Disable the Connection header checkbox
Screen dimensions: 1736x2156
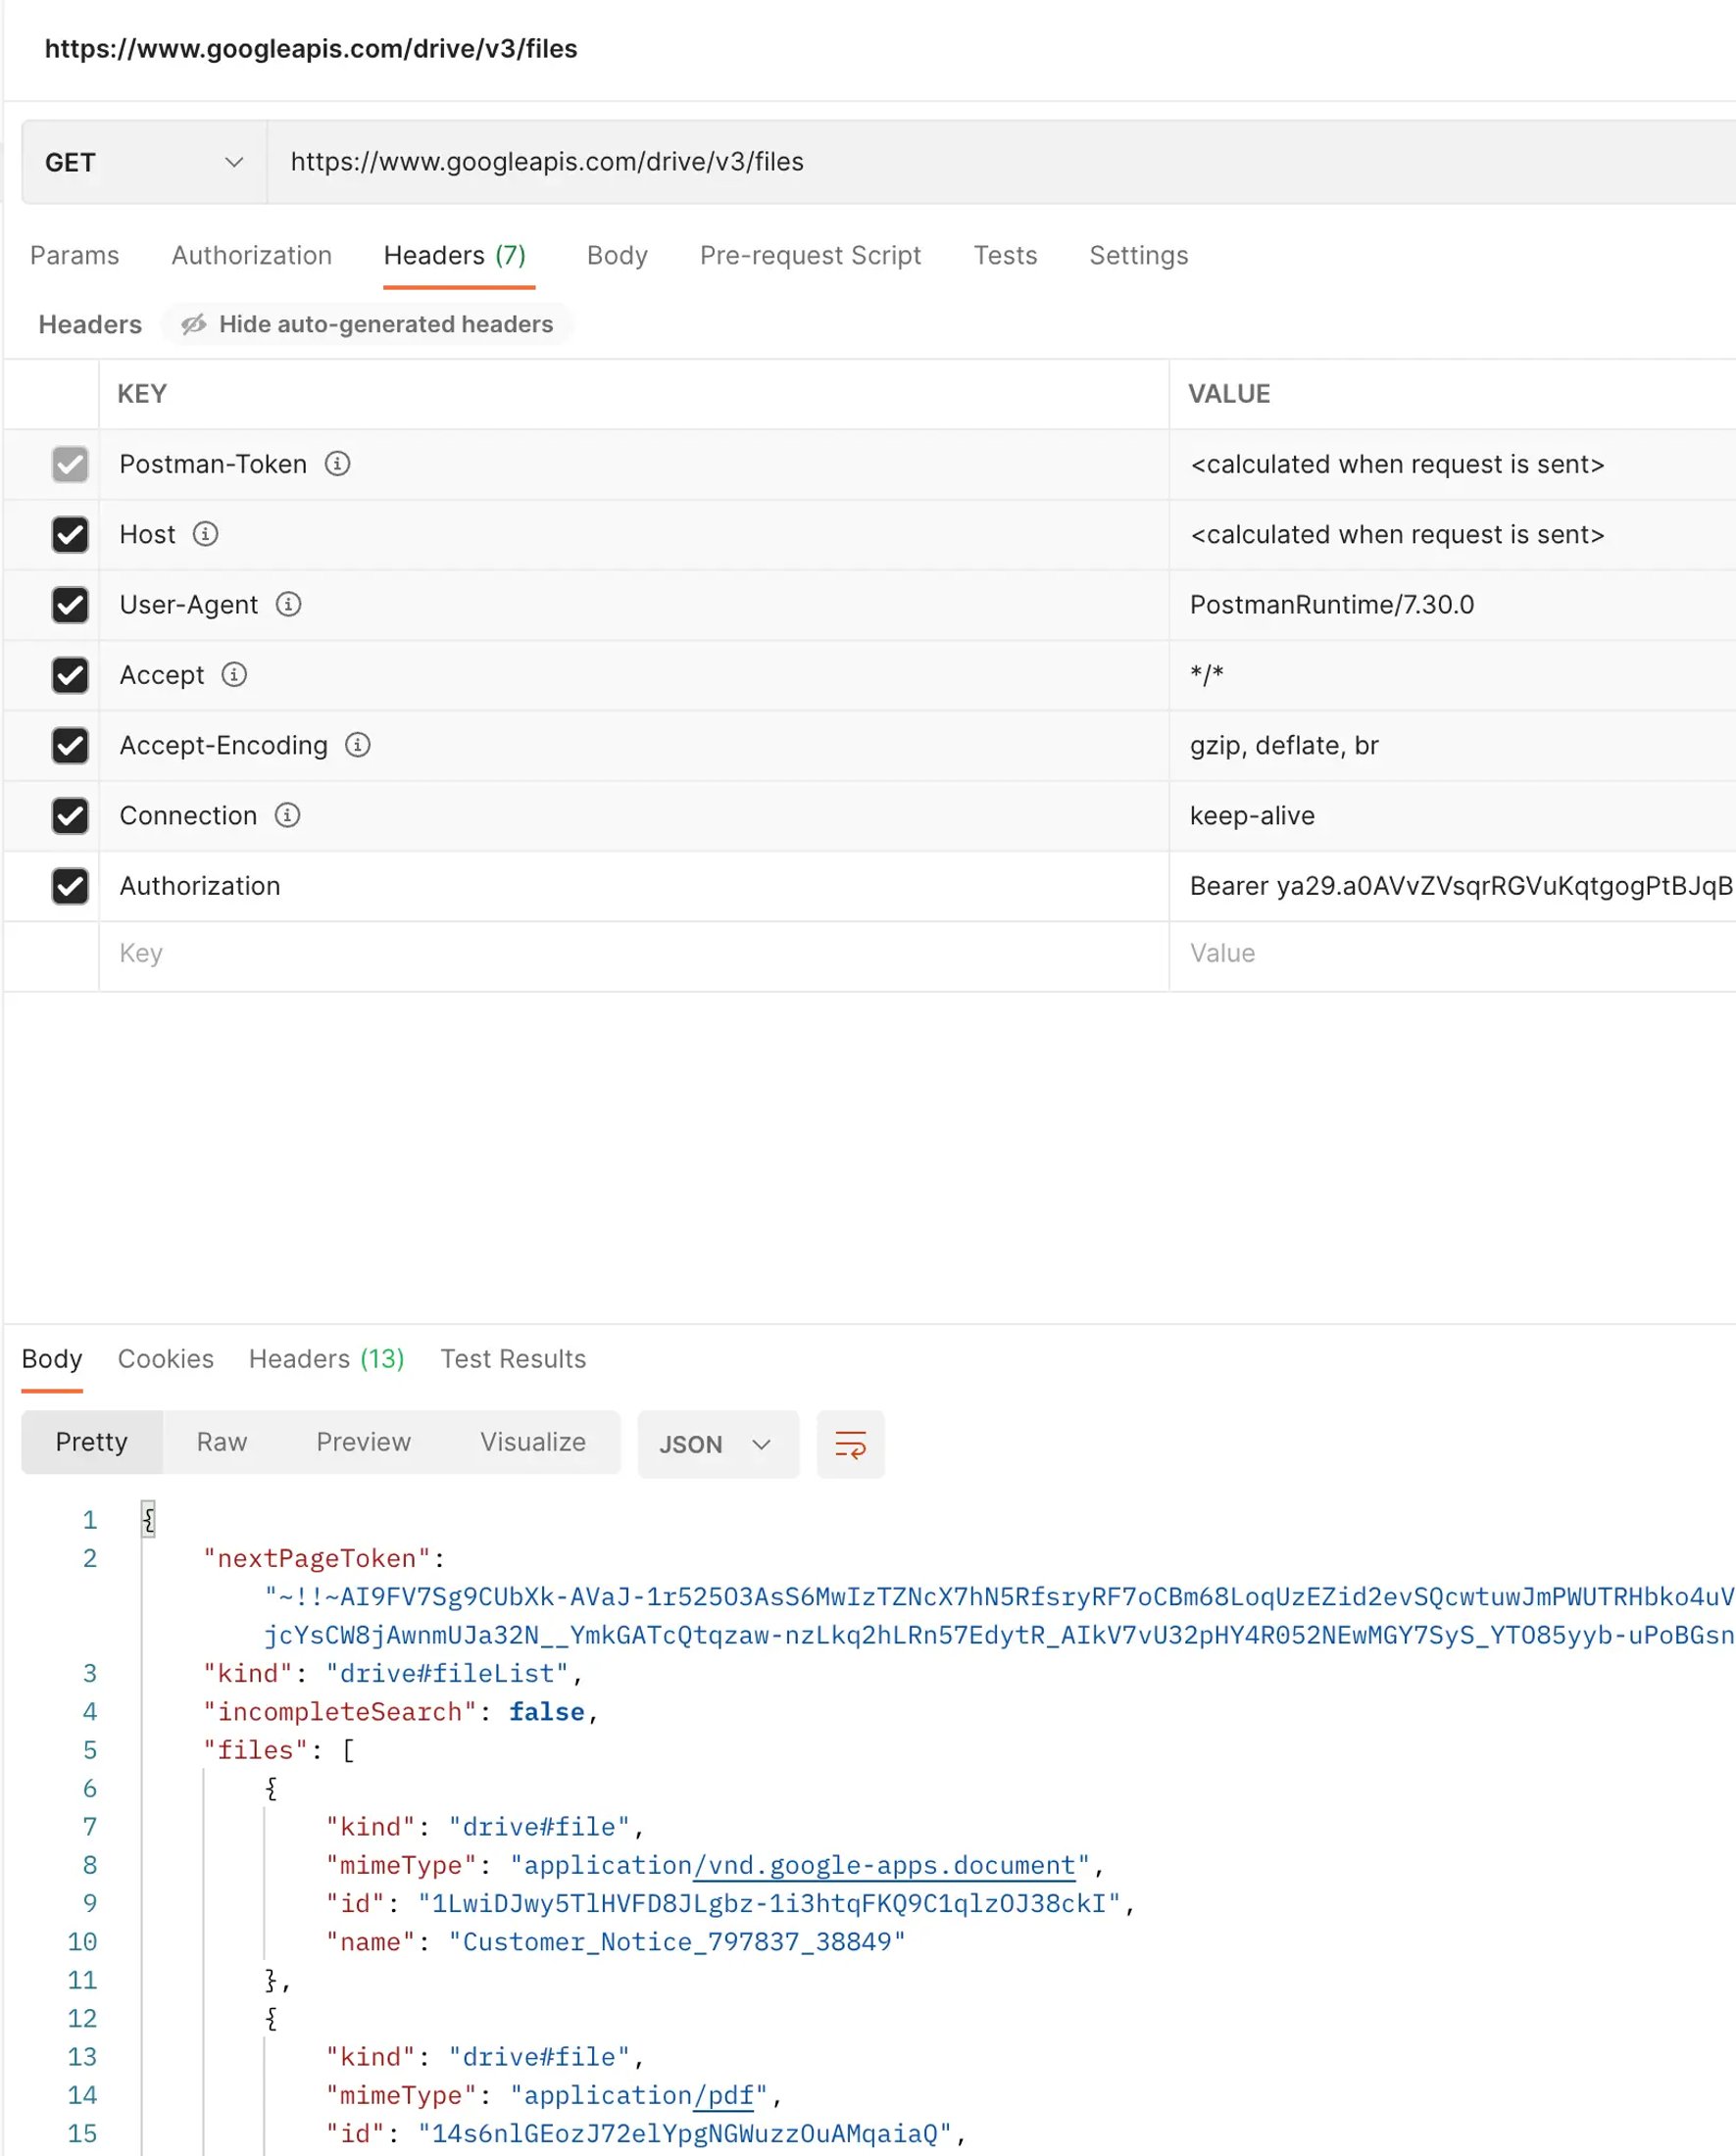[x=70, y=815]
